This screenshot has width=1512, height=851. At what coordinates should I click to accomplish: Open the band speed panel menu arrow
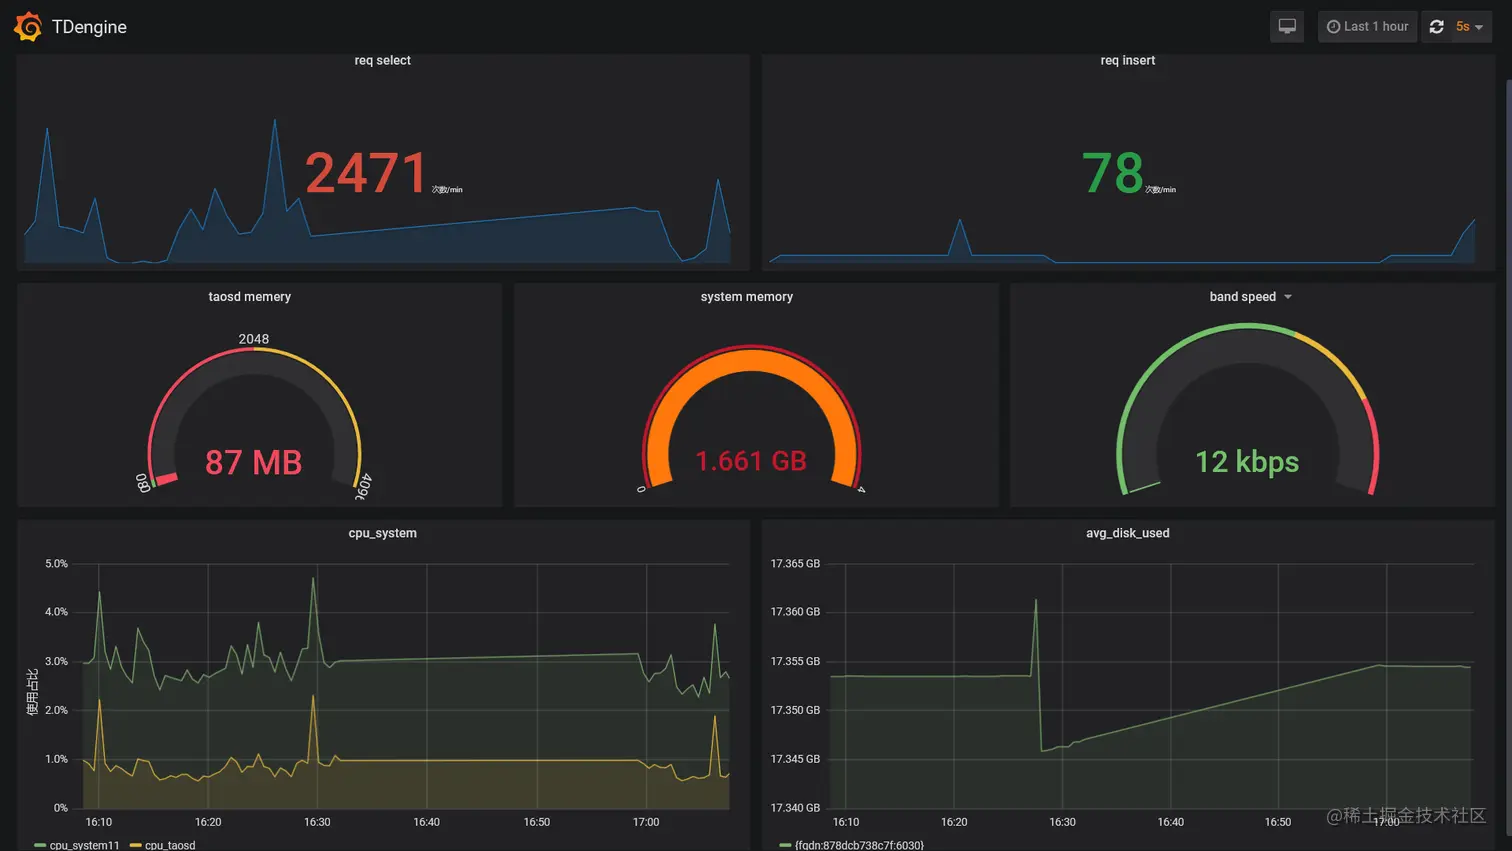click(1288, 297)
